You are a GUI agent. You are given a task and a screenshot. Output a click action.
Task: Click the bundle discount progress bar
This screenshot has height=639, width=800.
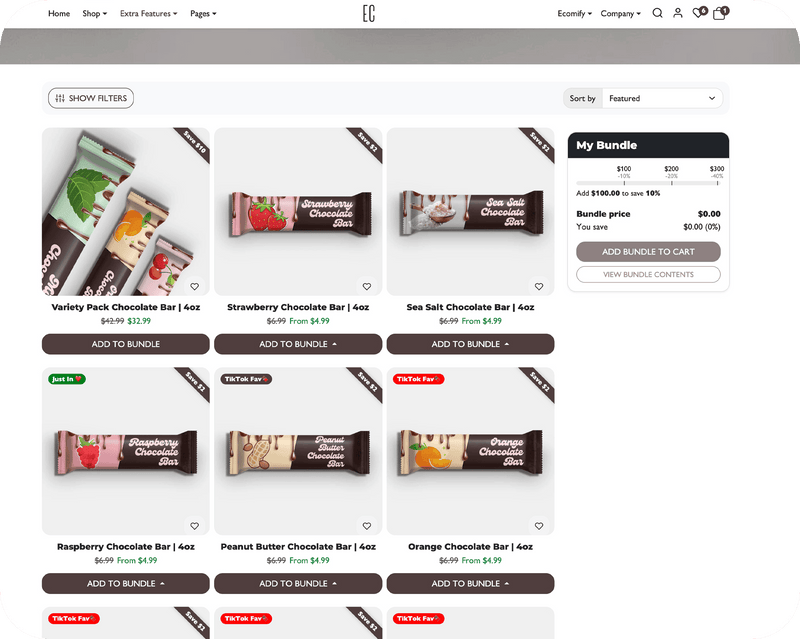(648, 183)
